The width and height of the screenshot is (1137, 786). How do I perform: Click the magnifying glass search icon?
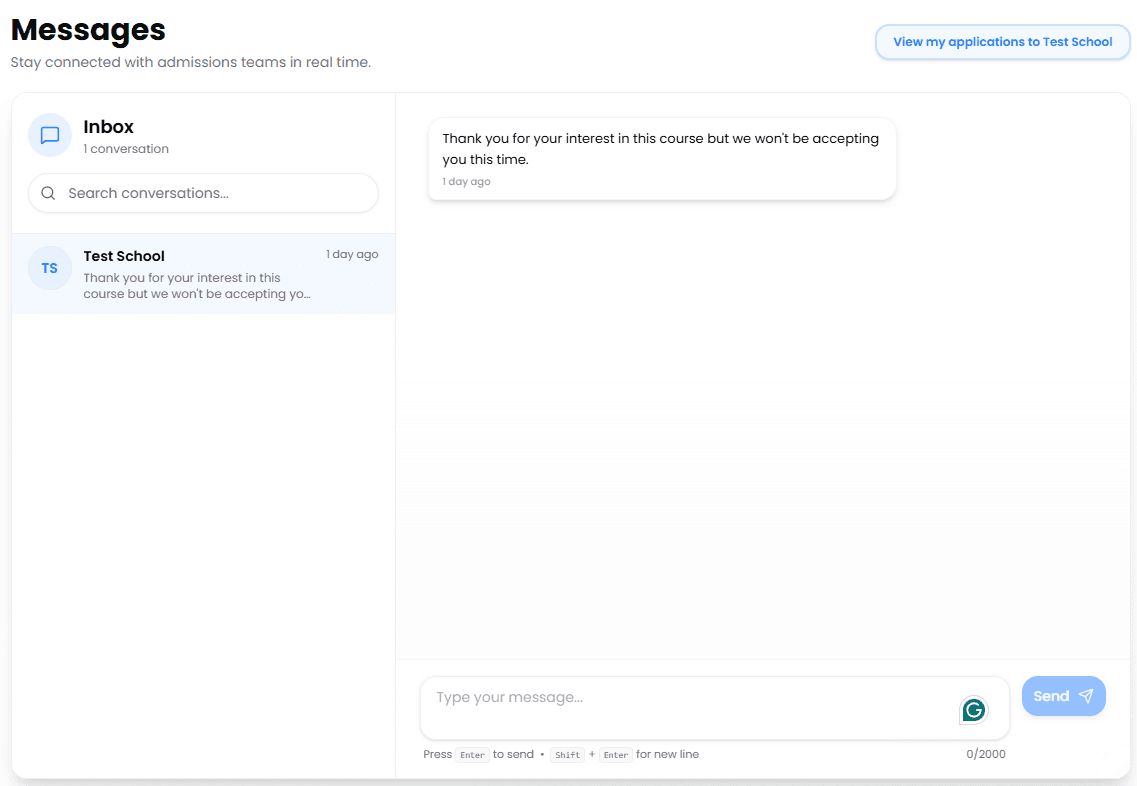(x=48, y=193)
